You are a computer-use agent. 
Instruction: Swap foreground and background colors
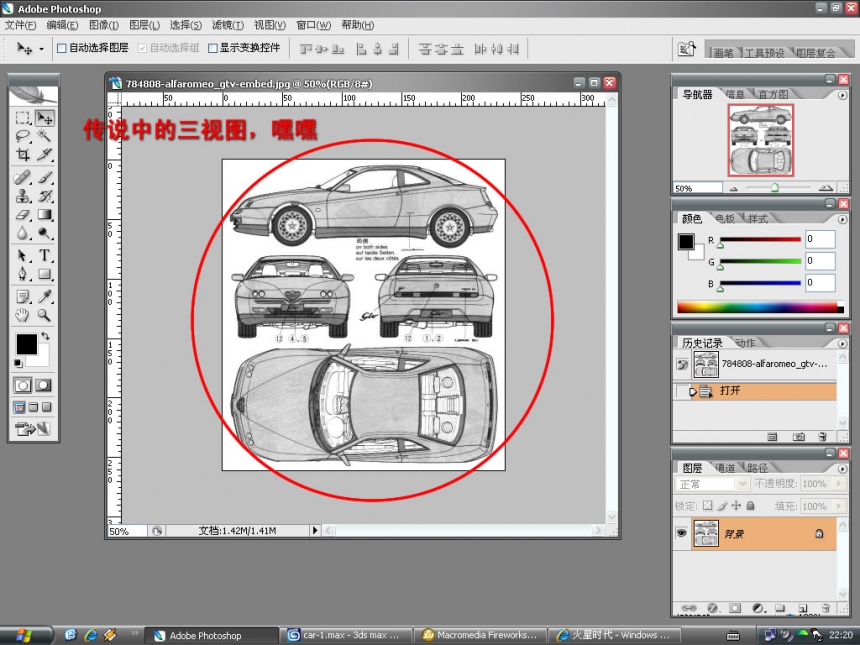(x=46, y=336)
